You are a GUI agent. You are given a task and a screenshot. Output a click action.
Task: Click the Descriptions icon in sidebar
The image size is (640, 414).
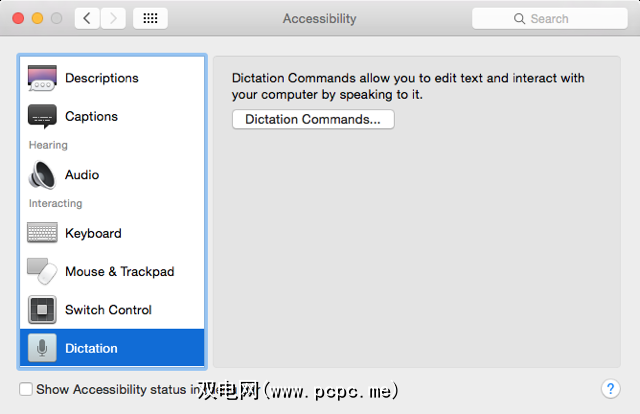[x=42, y=79]
